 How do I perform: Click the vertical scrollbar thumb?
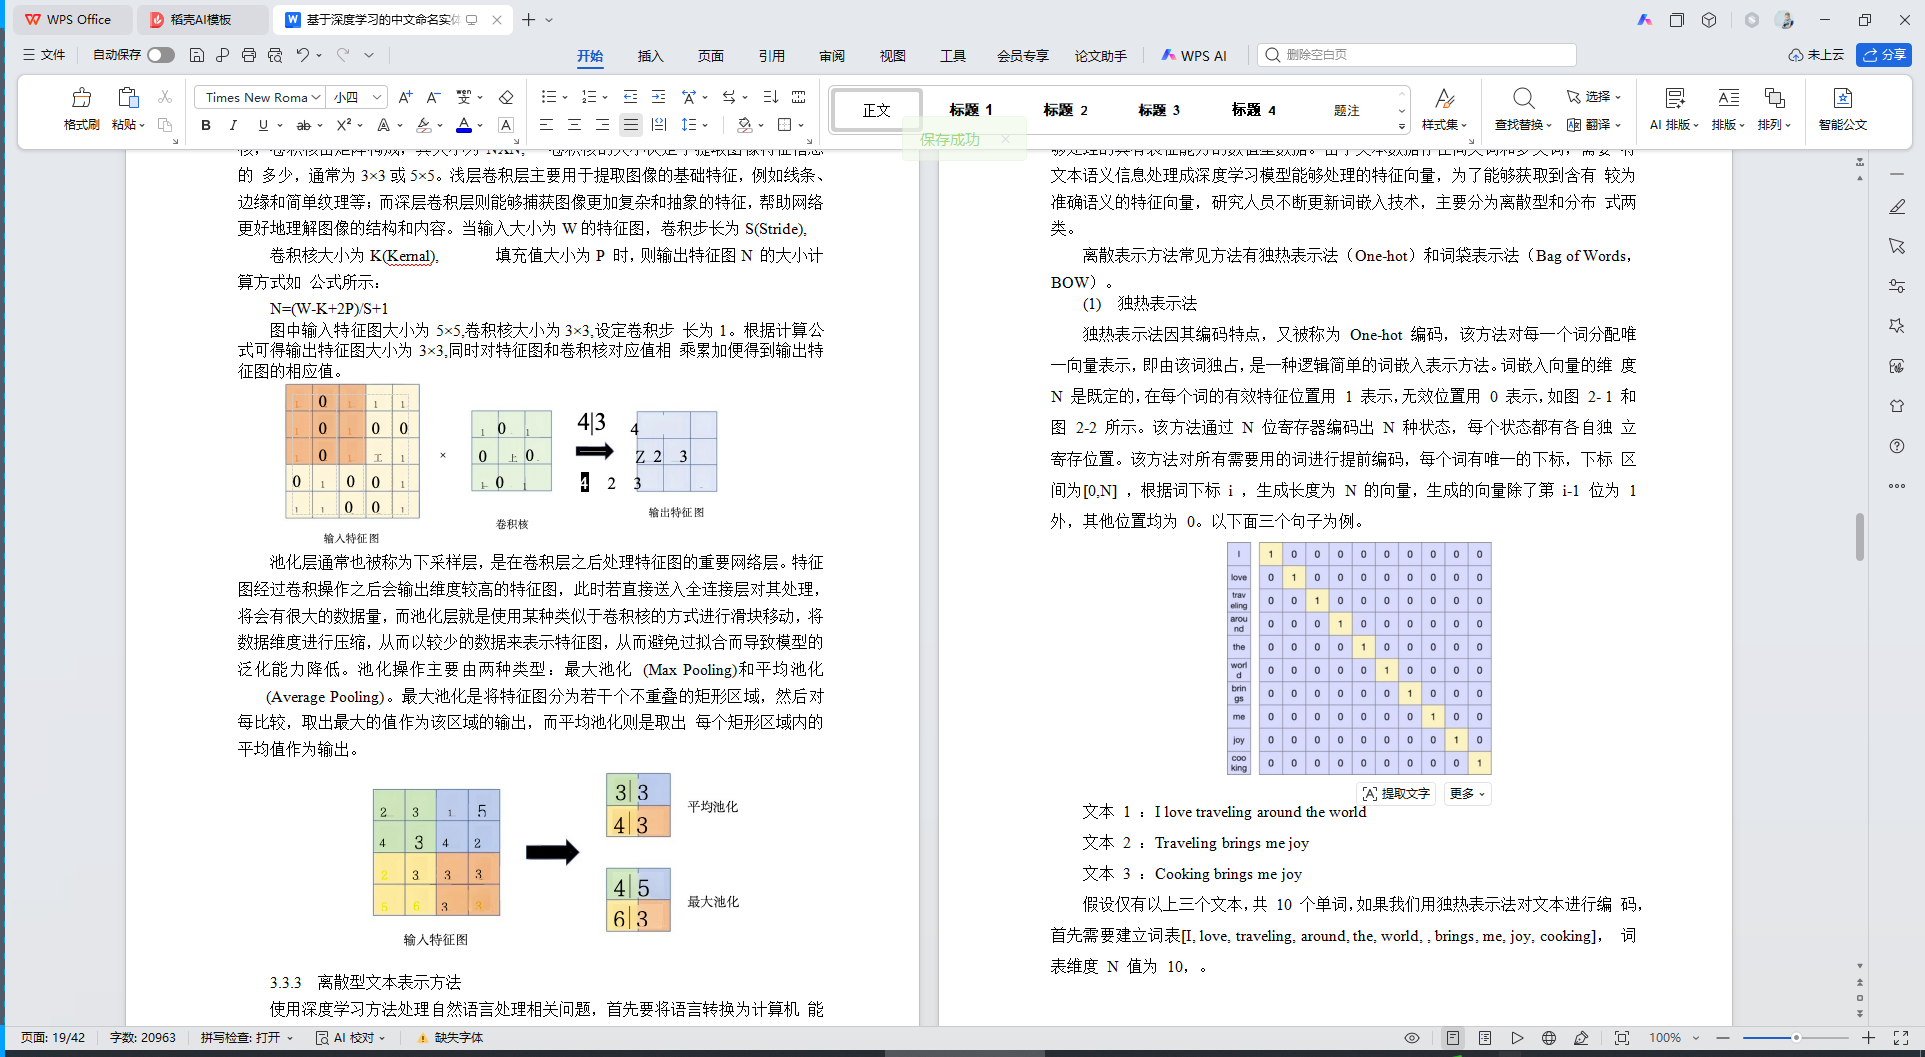1860,537
